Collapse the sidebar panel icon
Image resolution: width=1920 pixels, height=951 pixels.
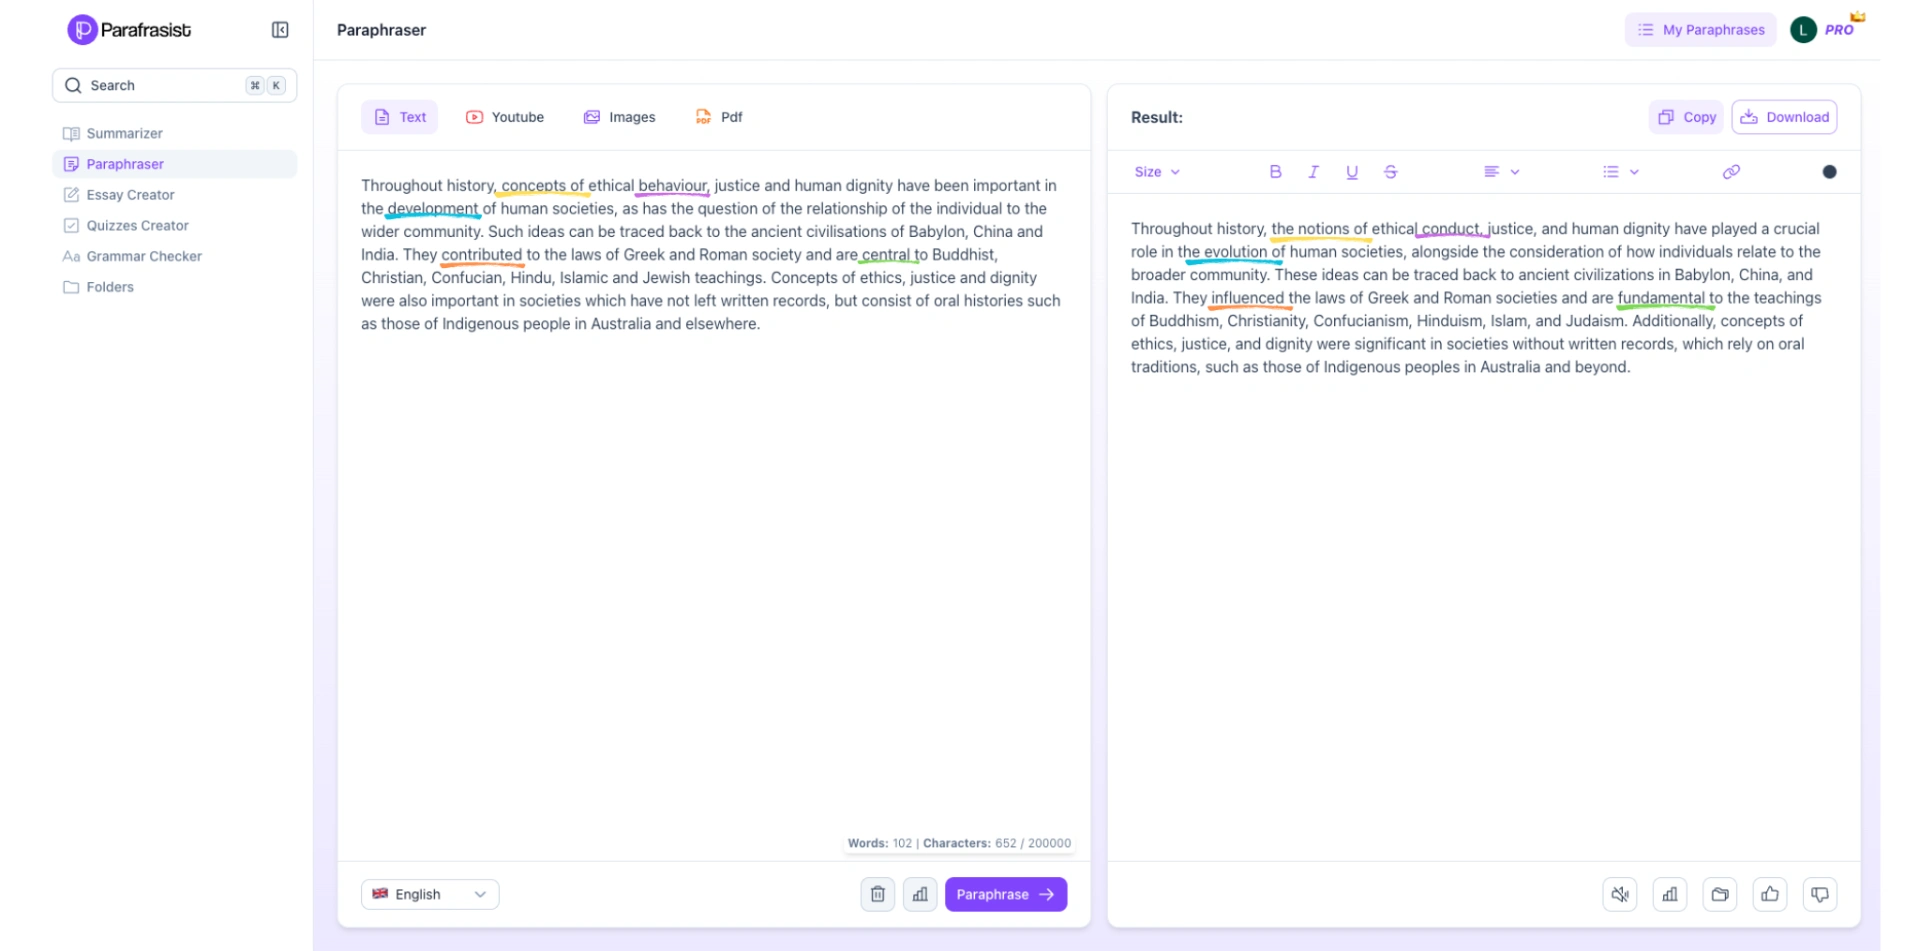tap(280, 30)
